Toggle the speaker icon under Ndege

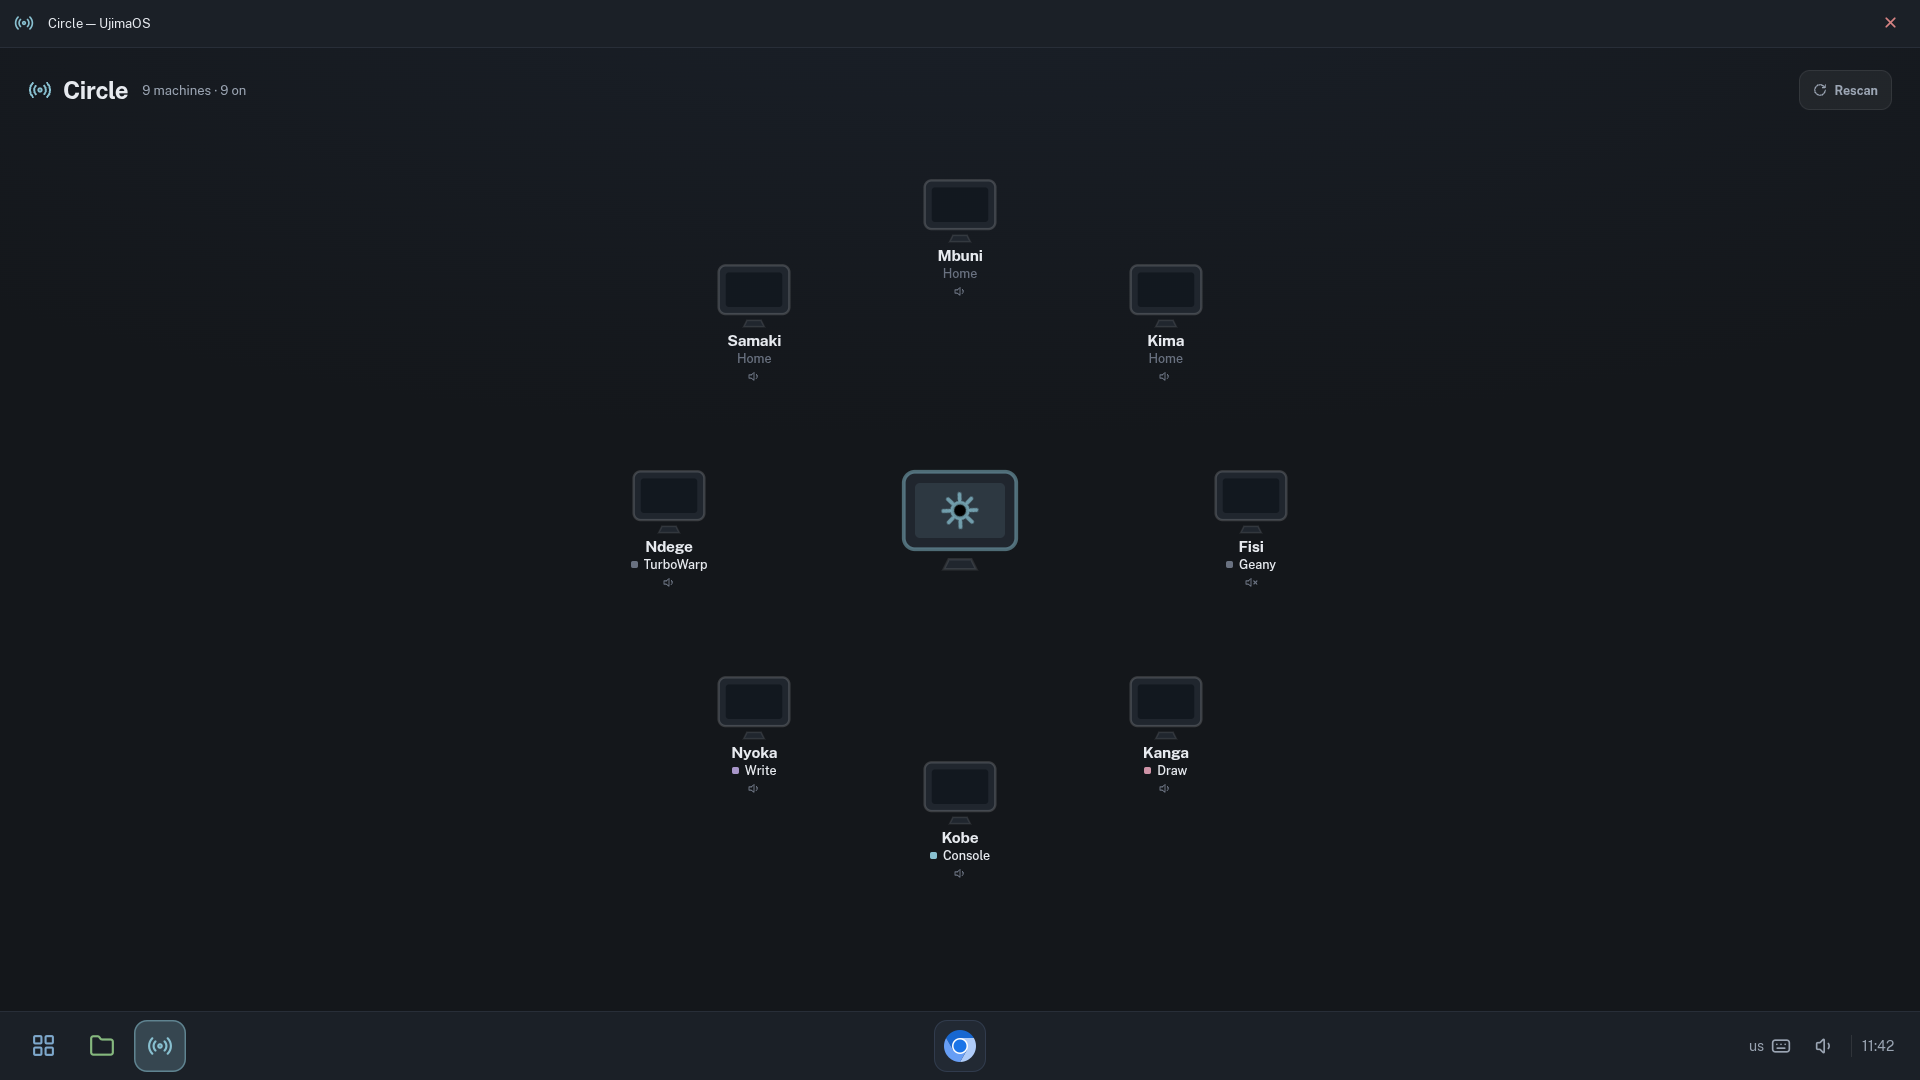[668, 583]
